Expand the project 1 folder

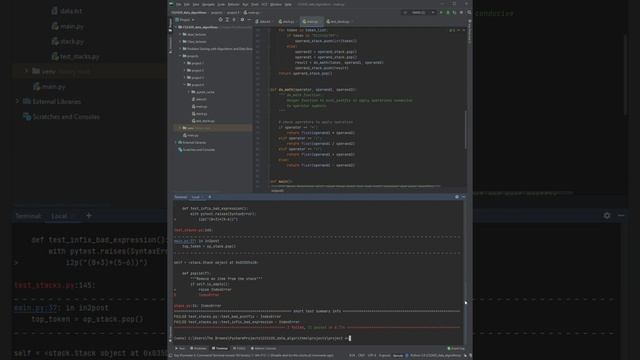pyautogui.click(x=184, y=63)
